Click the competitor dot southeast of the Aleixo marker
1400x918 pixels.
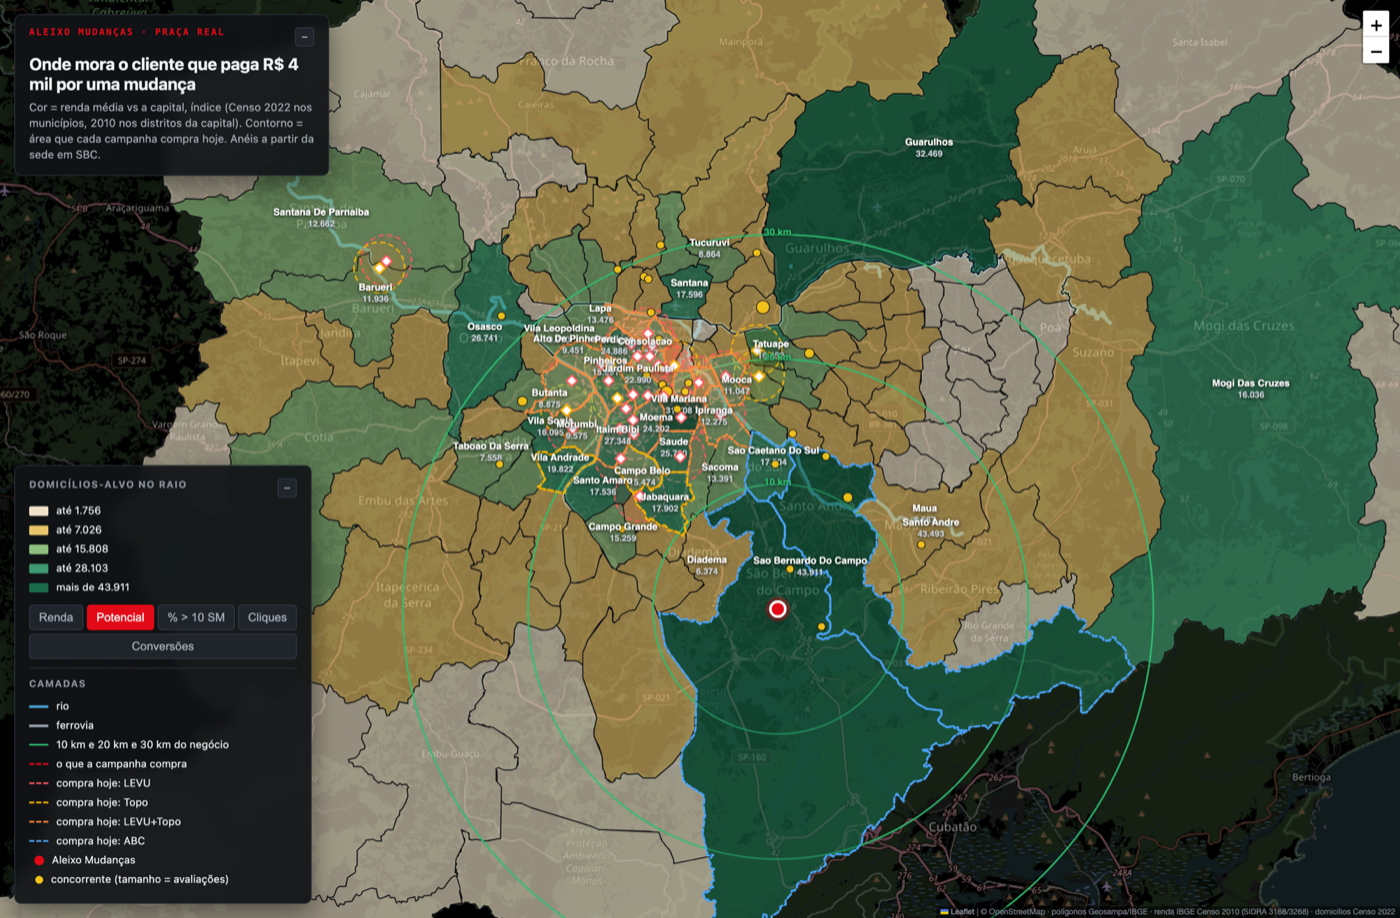pos(822,627)
